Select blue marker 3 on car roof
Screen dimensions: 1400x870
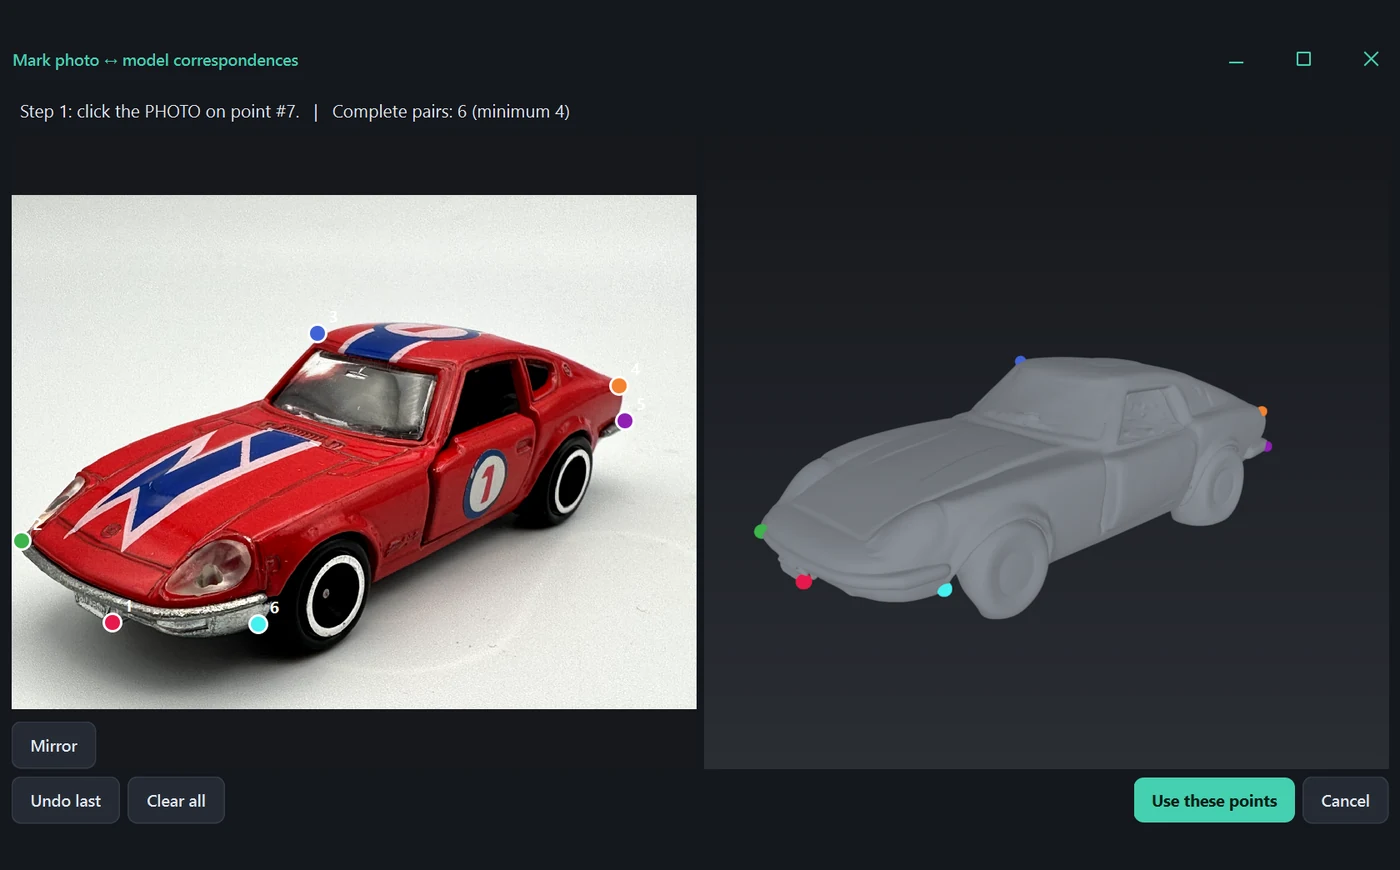[x=318, y=333]
